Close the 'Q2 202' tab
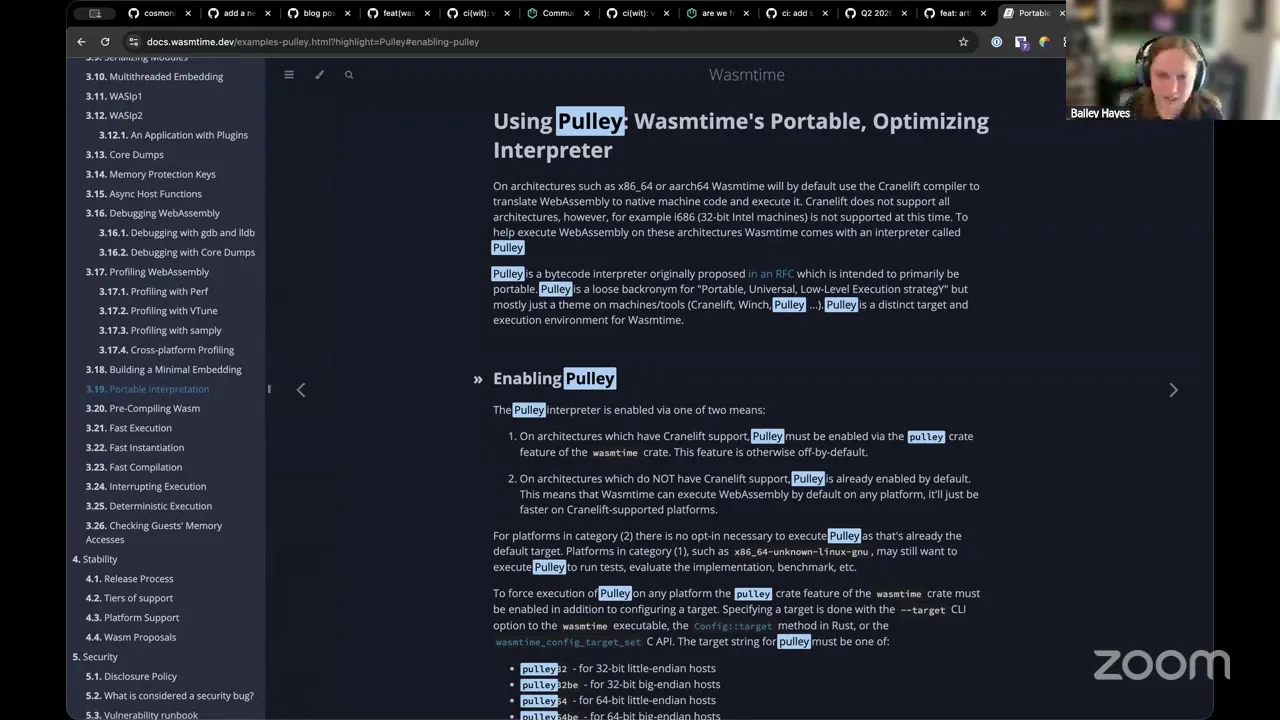The image size is (1280, 720). (903, 13)
